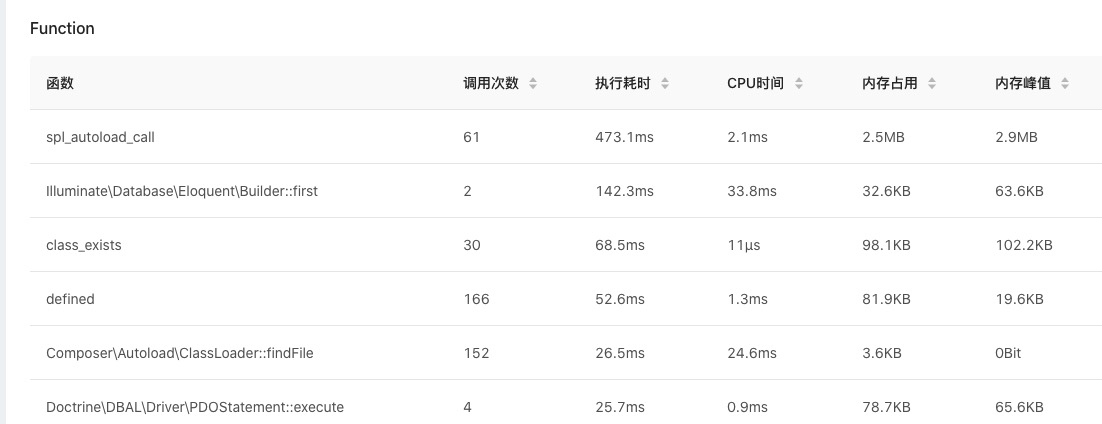Click the 执行耗时 header text
Screen dimensions: 1102x424
(x=623, y=84)
